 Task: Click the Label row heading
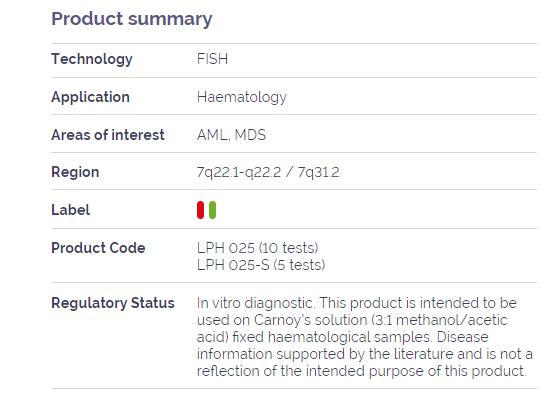point(71,210)
